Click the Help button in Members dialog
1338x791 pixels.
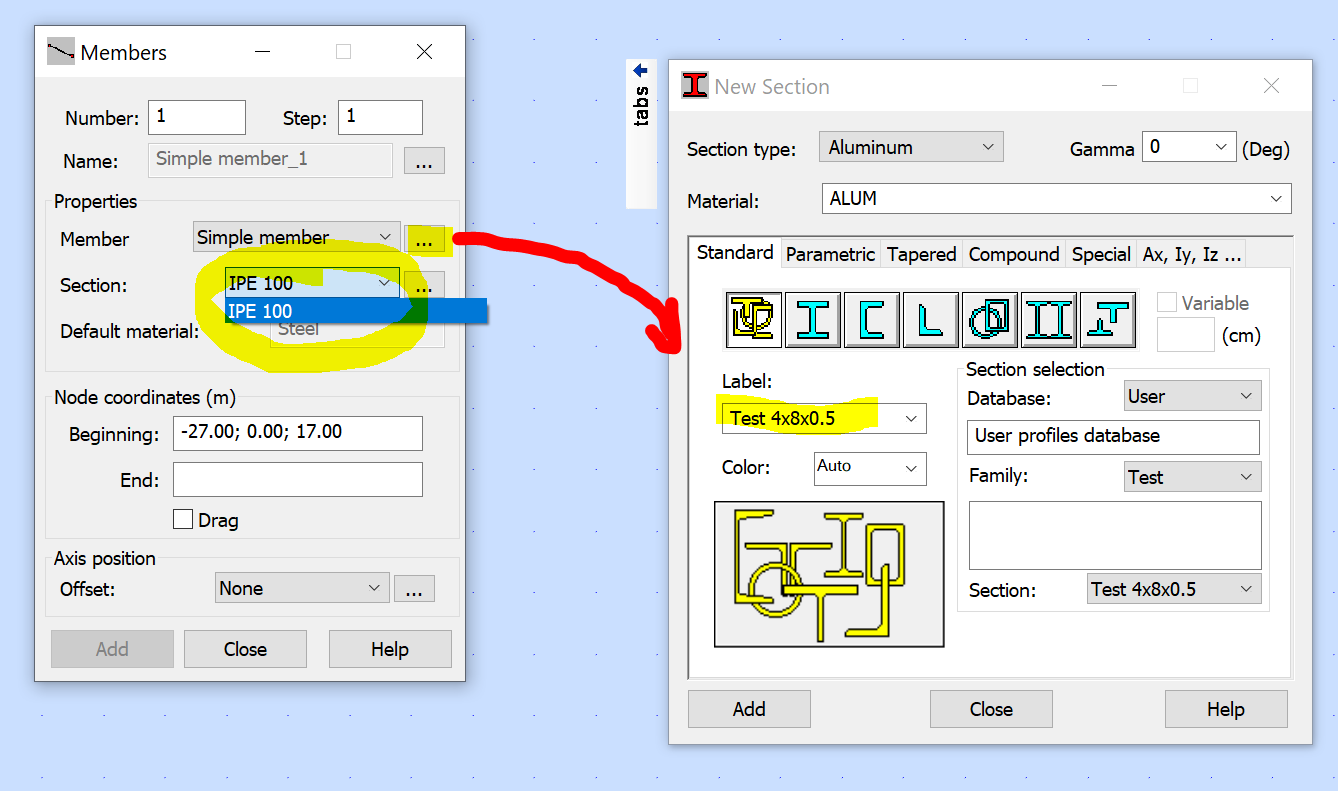pos(390,648)
